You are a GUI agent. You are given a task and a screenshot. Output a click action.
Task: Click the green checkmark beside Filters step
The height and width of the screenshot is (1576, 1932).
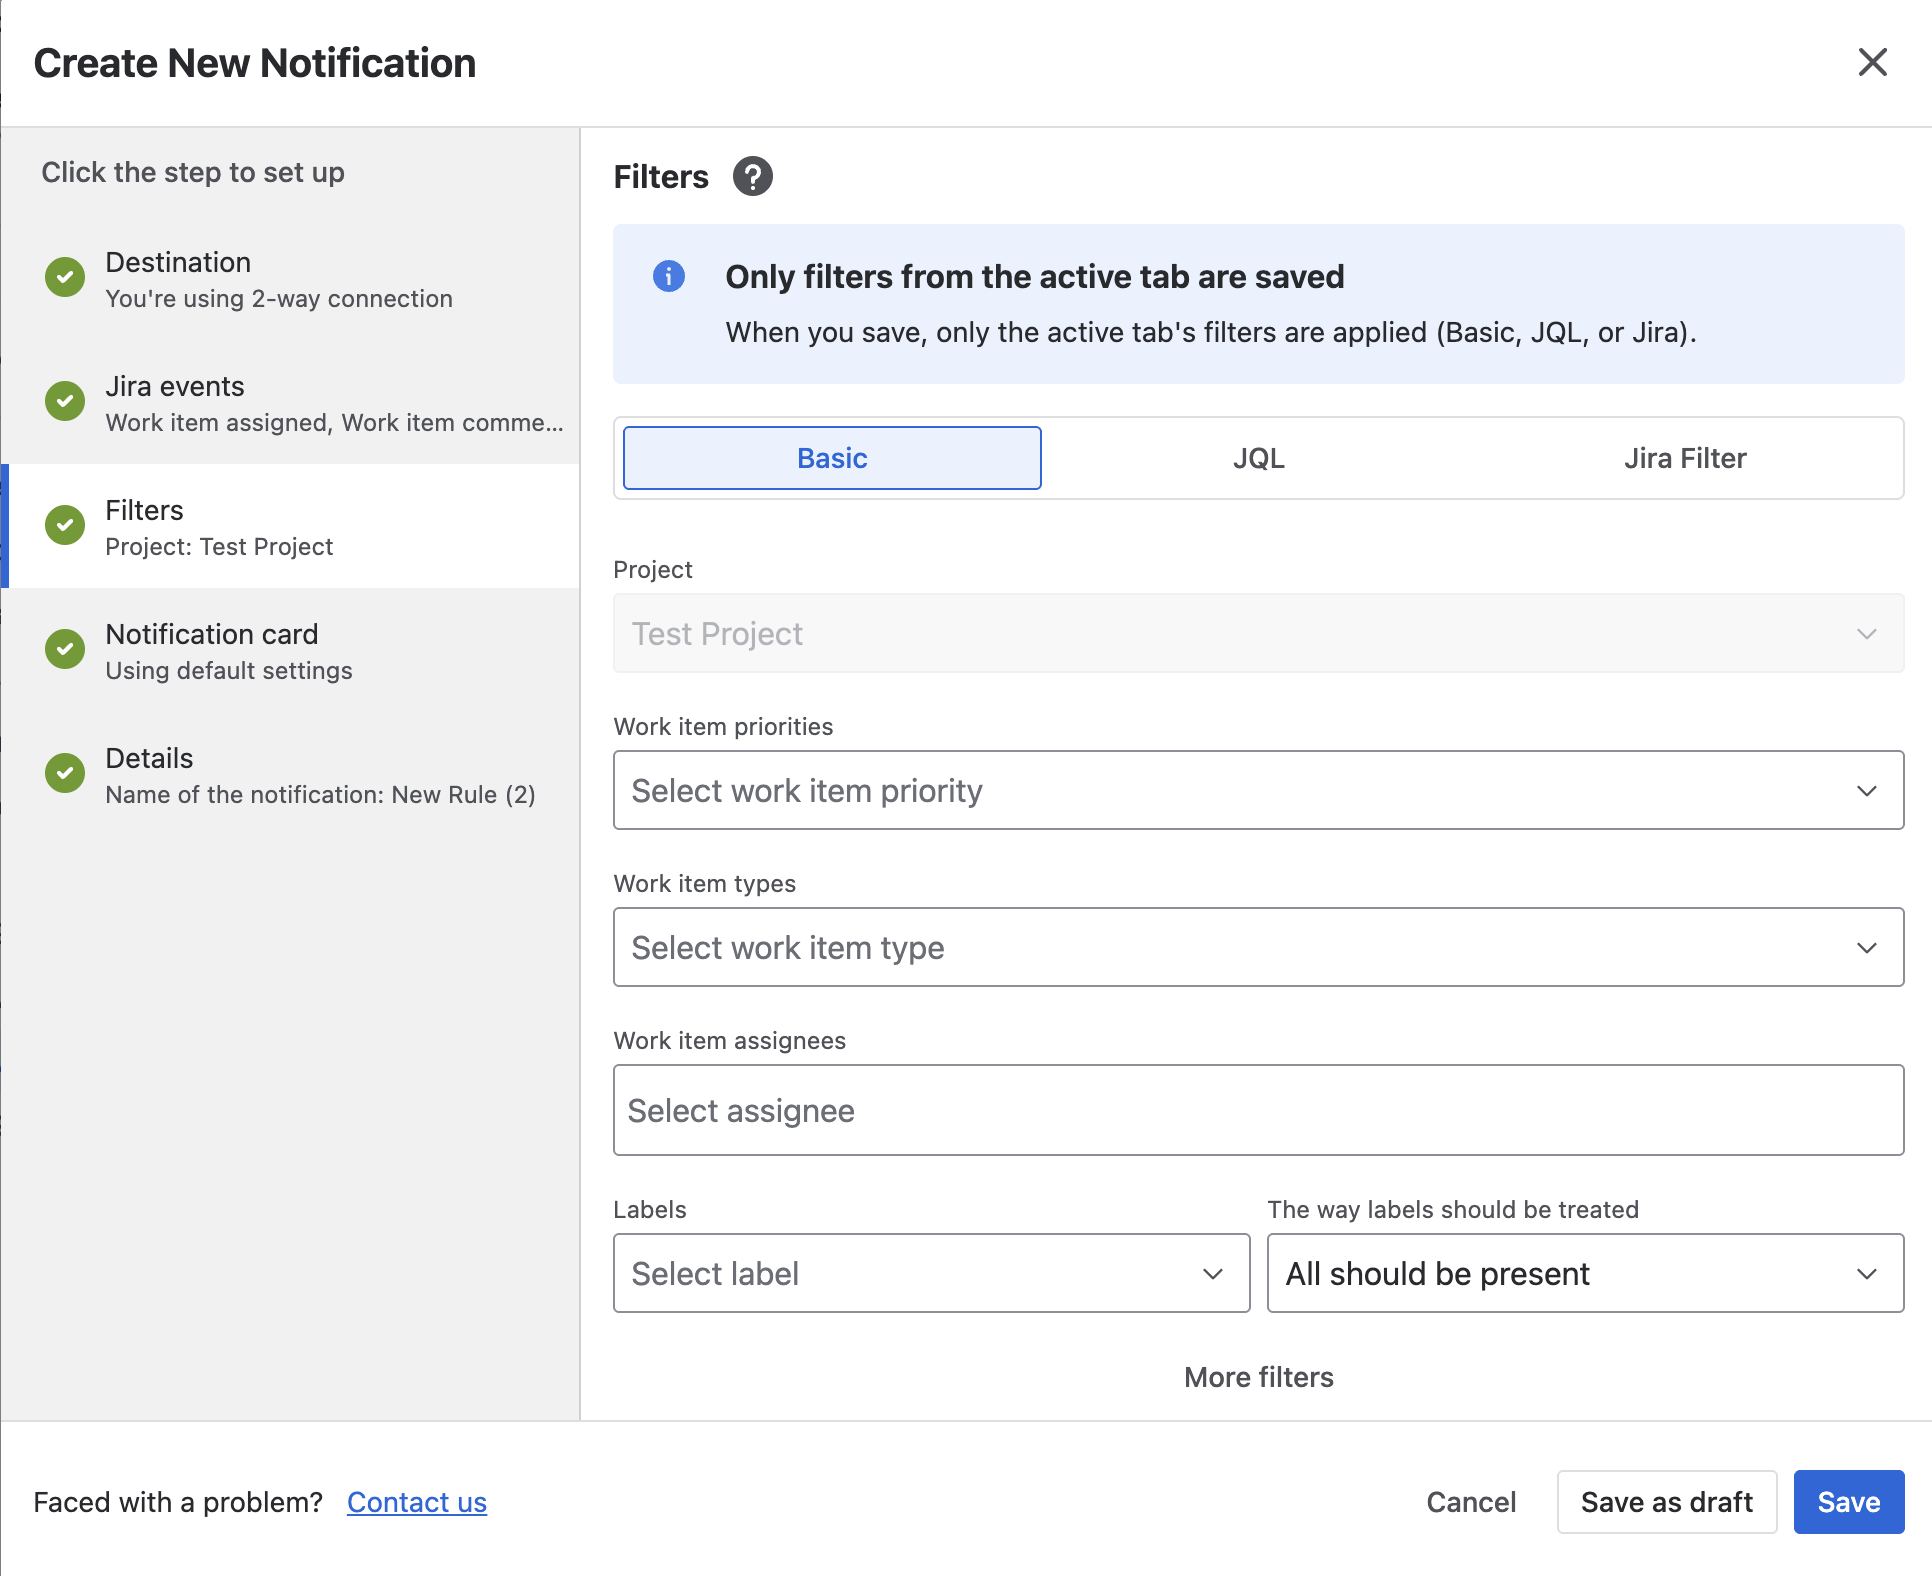[65, 525]
